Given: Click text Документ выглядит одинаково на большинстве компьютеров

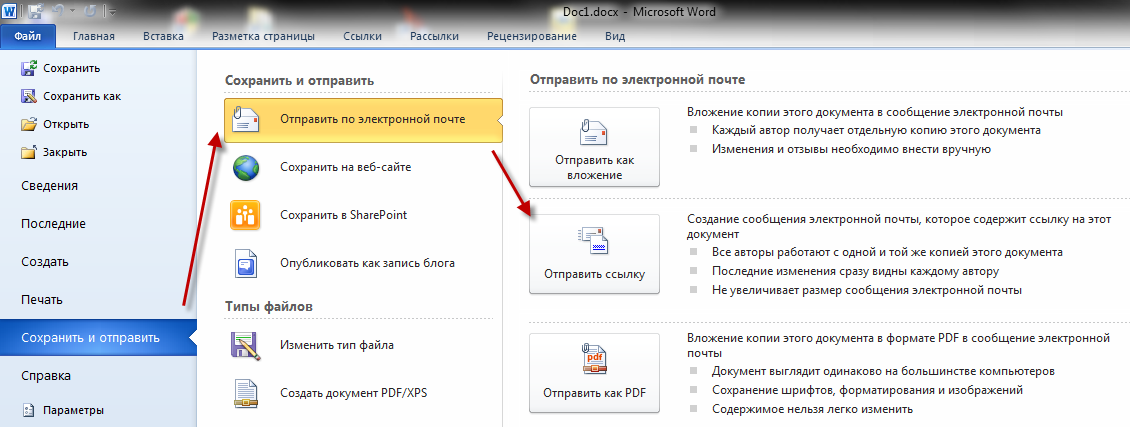Looking at the screenshot, I should coord(883,372).
